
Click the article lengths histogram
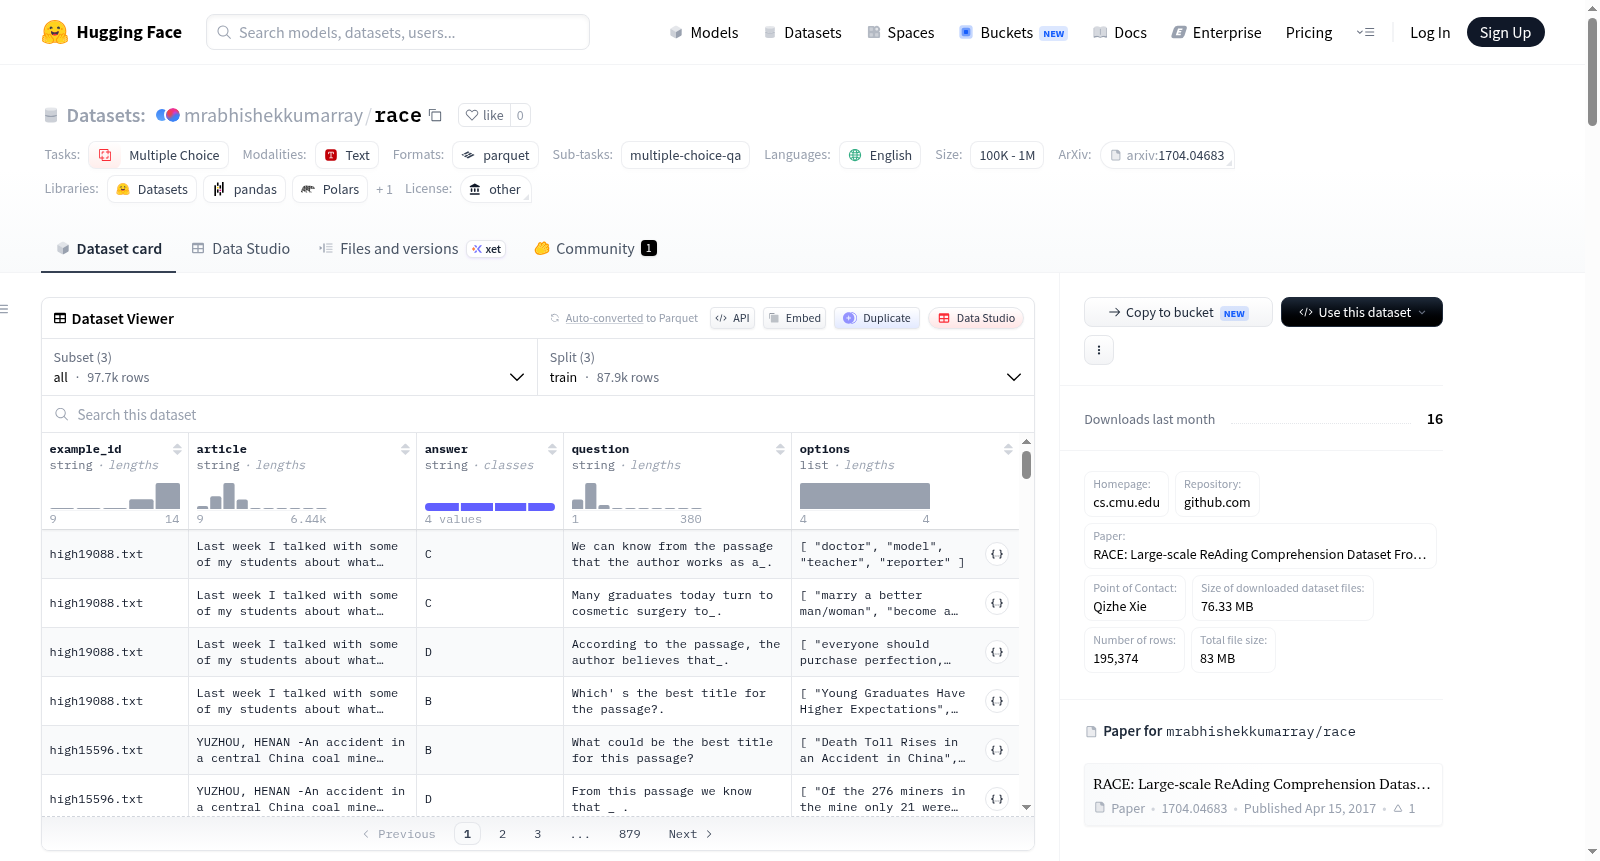point(261,495)
